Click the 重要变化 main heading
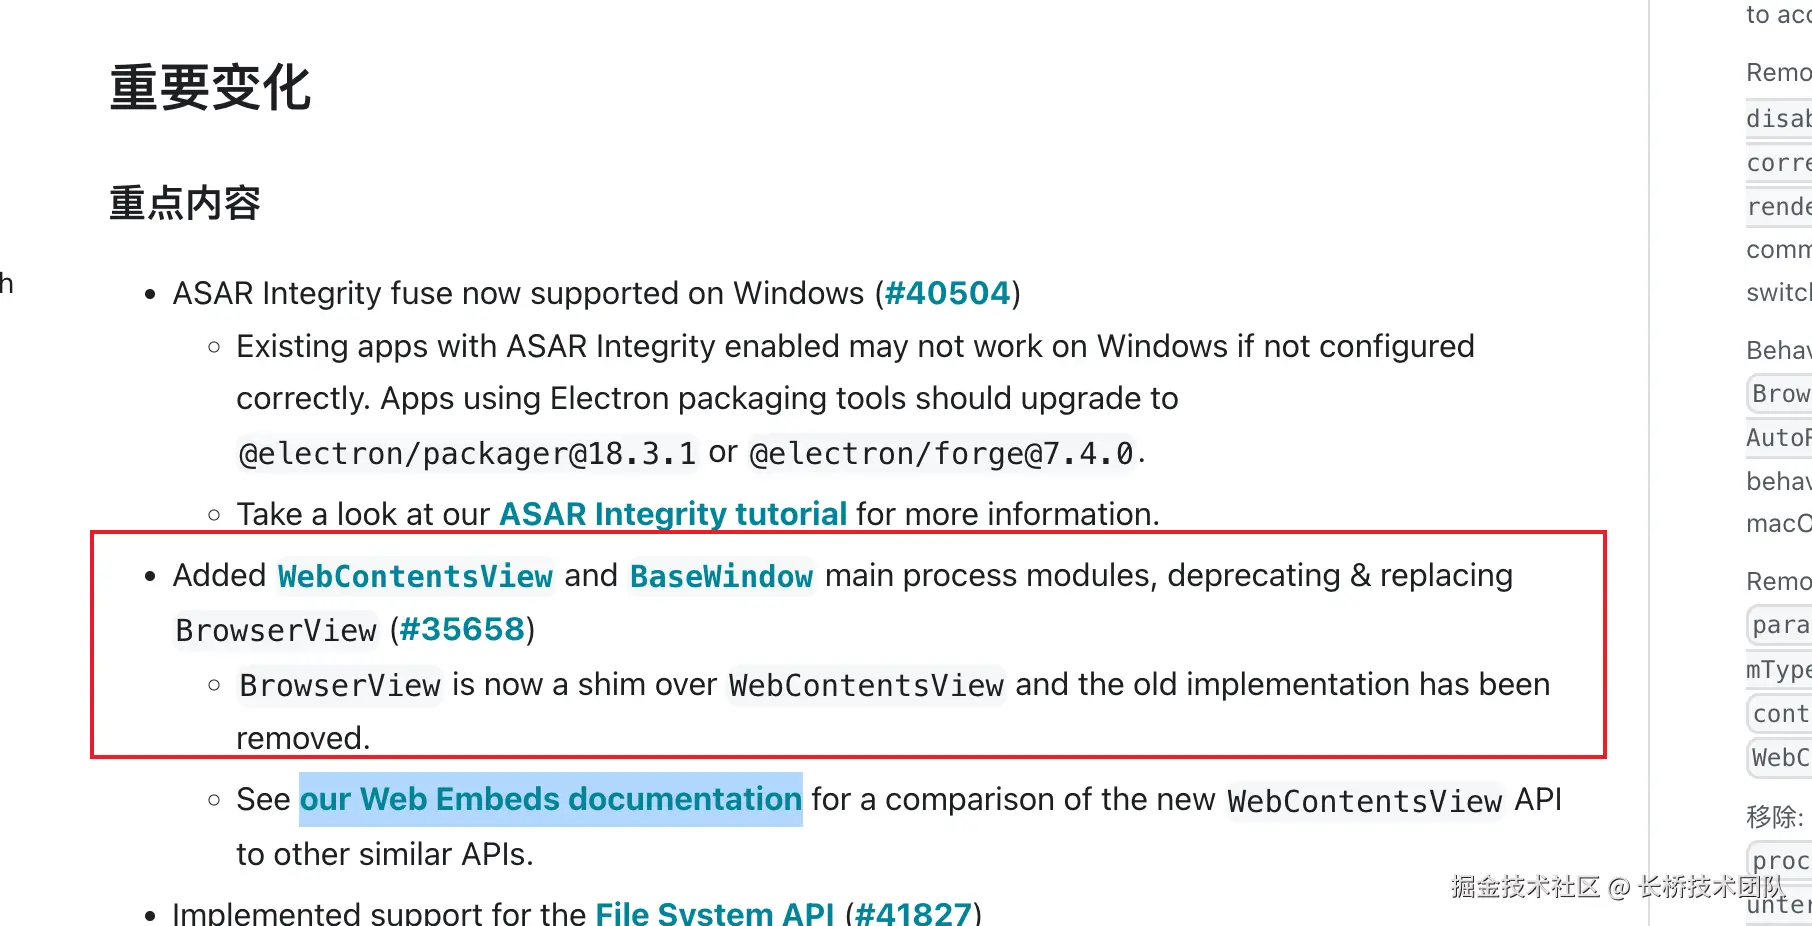Viewport: 1812px width, 926px height. tap(211, 88)
